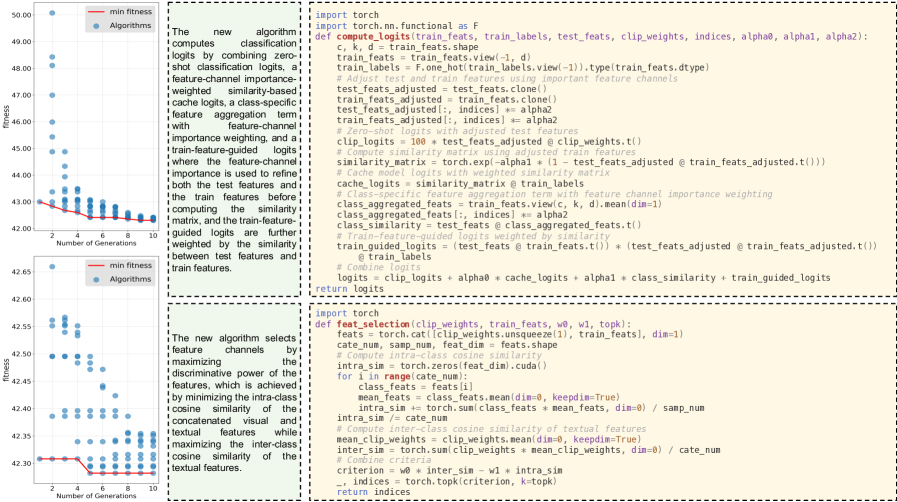This screenshot has height=502, width=897.
Task: Click the 'clip_logits = 100 *' code line
Action: click(x=489, y=141)
